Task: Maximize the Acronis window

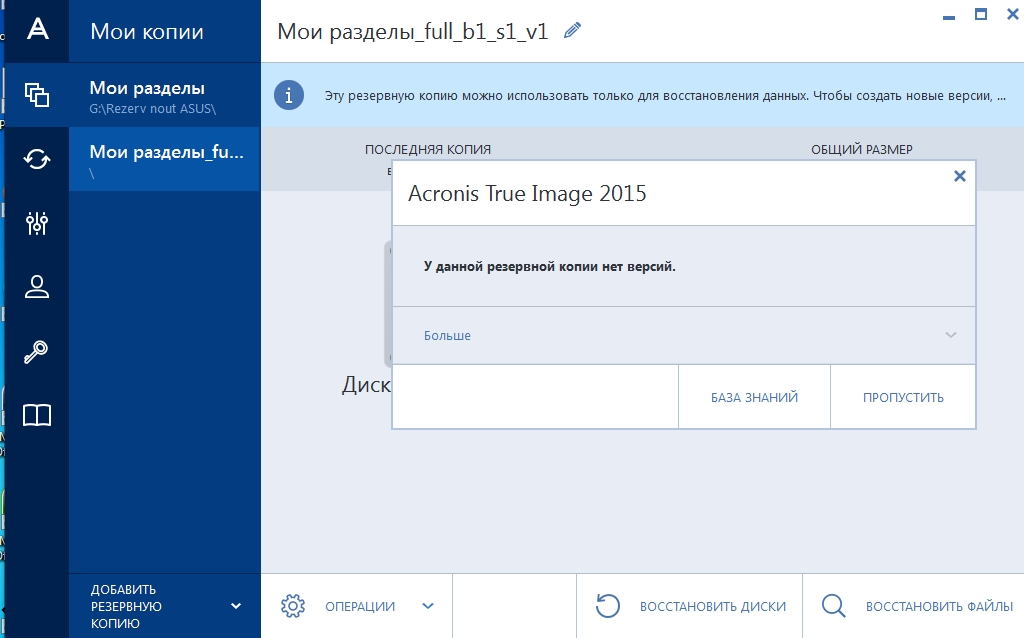Action: [x=981, y=14]
